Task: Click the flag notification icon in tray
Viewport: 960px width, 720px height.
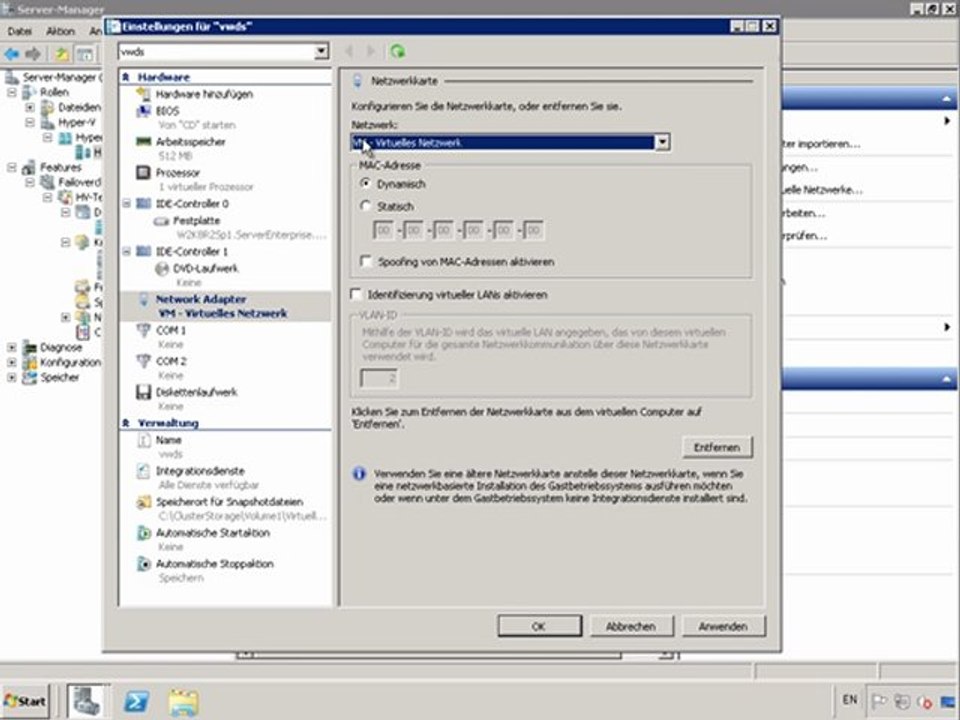Action: pyautogui.click(x=879, y=701)
